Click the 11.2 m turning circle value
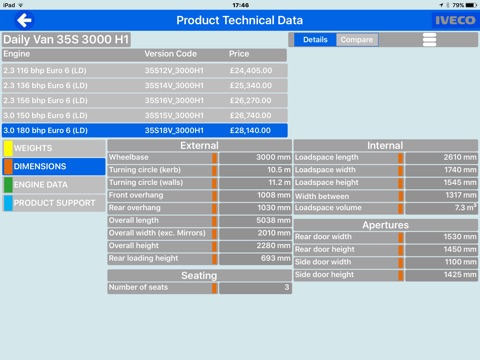This screenshot has width=480, height=360. [279, 183]
